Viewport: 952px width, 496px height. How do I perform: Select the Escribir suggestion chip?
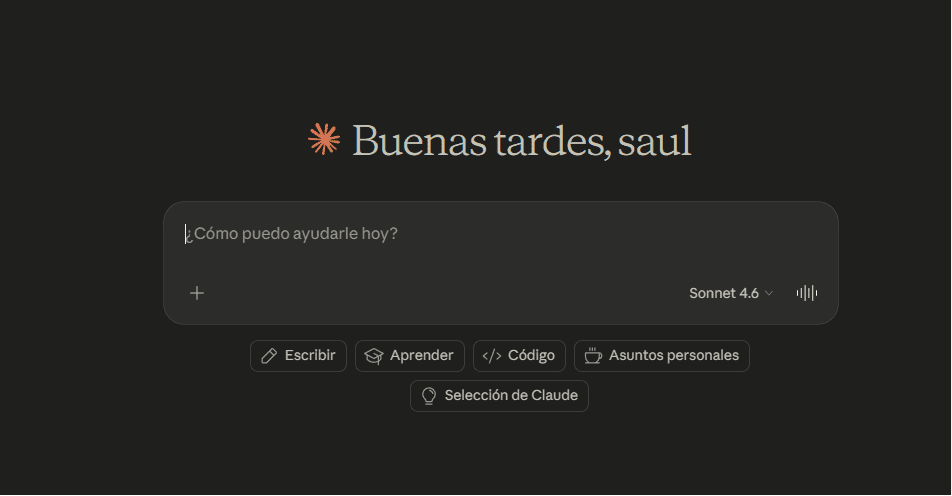pyautogui.click(x=298, y=356)
